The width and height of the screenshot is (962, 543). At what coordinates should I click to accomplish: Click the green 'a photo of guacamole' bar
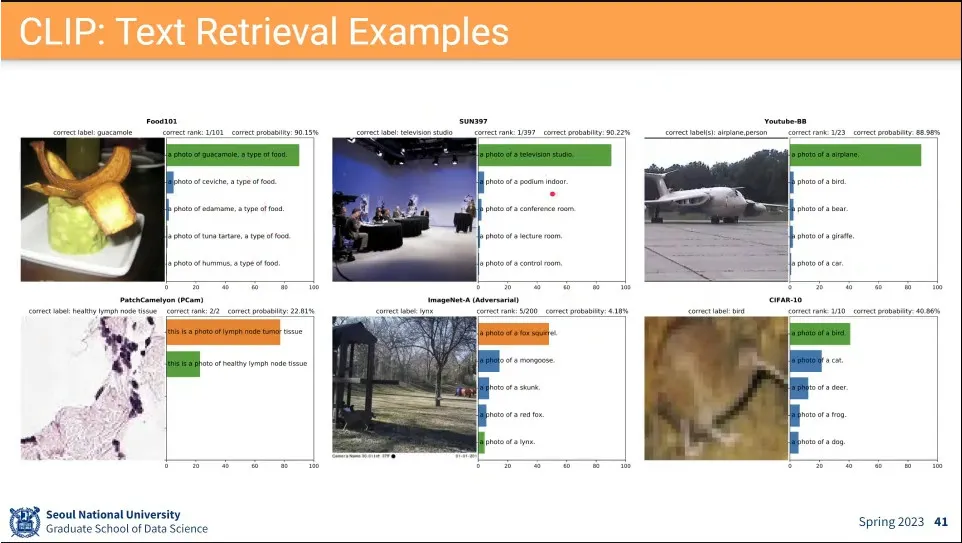[x=233, y=155]
